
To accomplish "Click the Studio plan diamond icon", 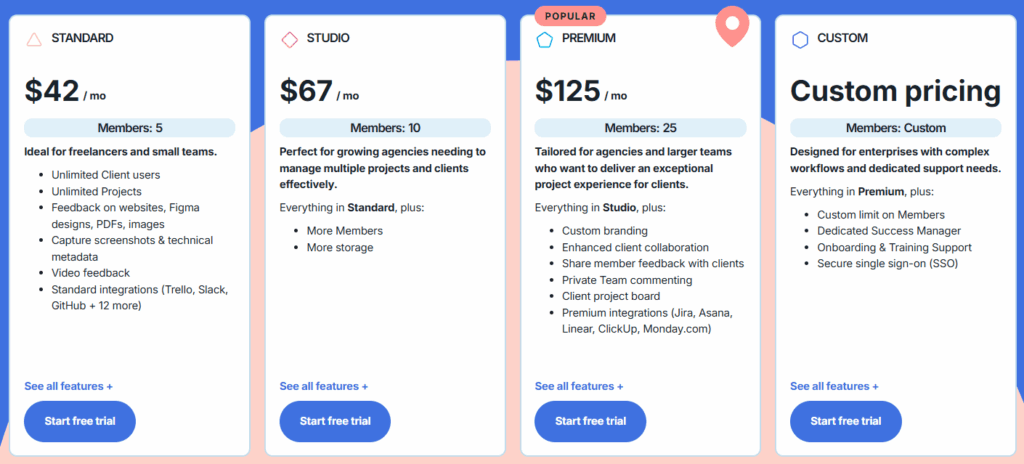I will pos(289,40).
